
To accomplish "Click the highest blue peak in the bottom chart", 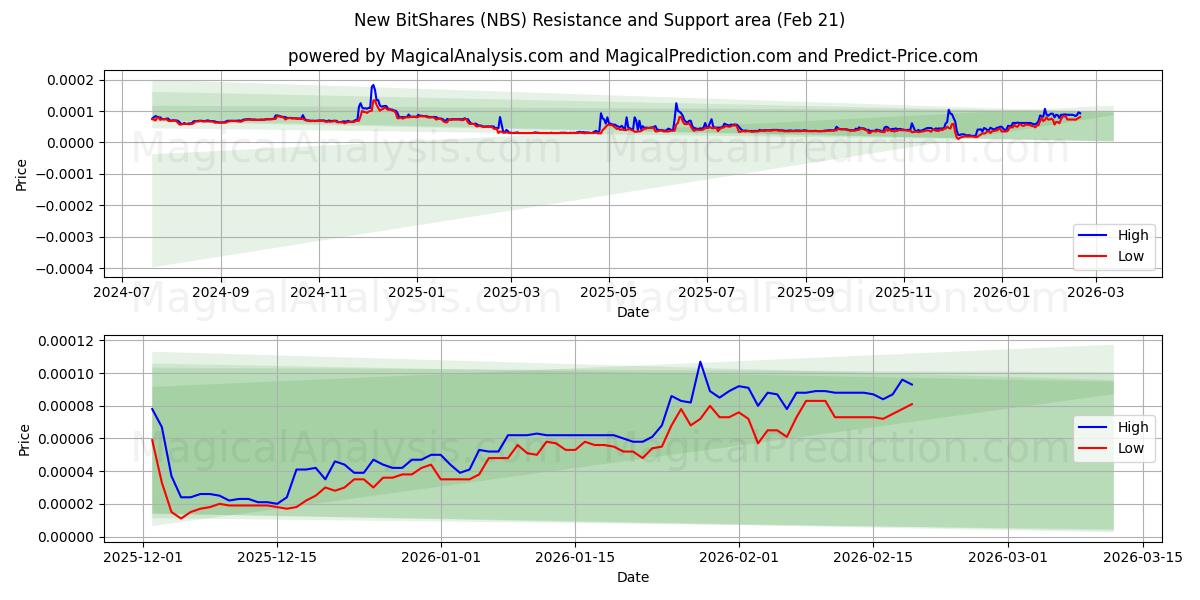I will pos(700,362).
